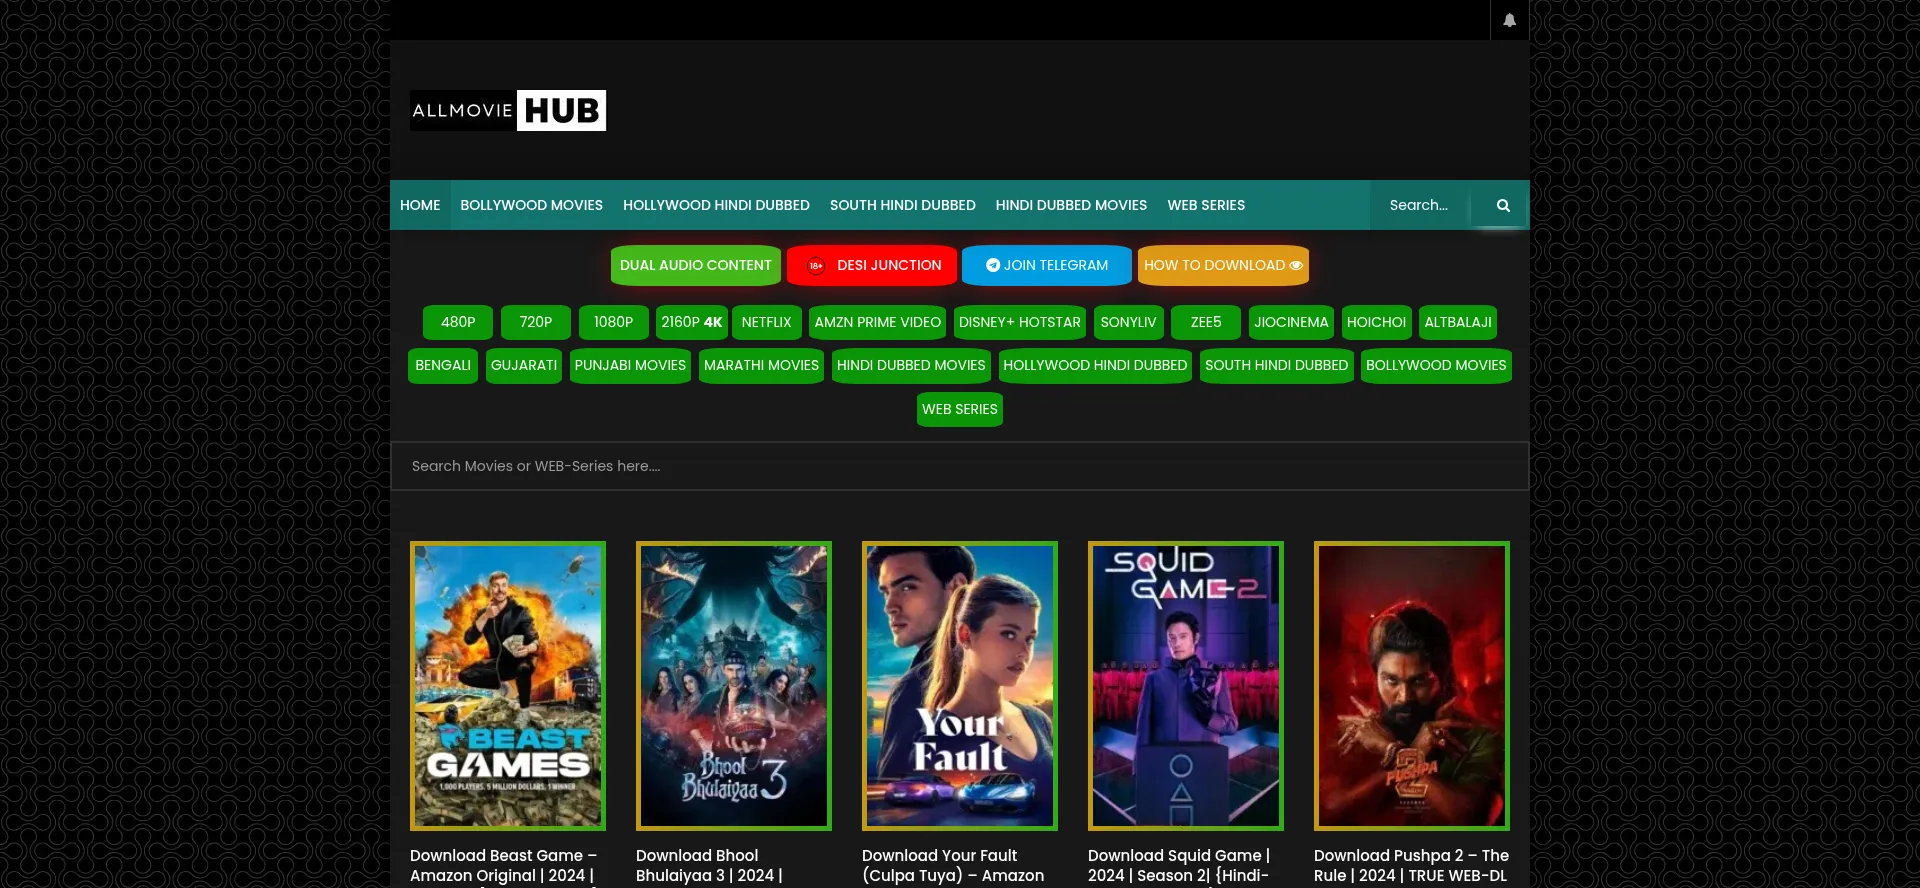Open Pushpa 2 poster thumbnail
The image size is (1920, 888).
(x=1412, y=686)
